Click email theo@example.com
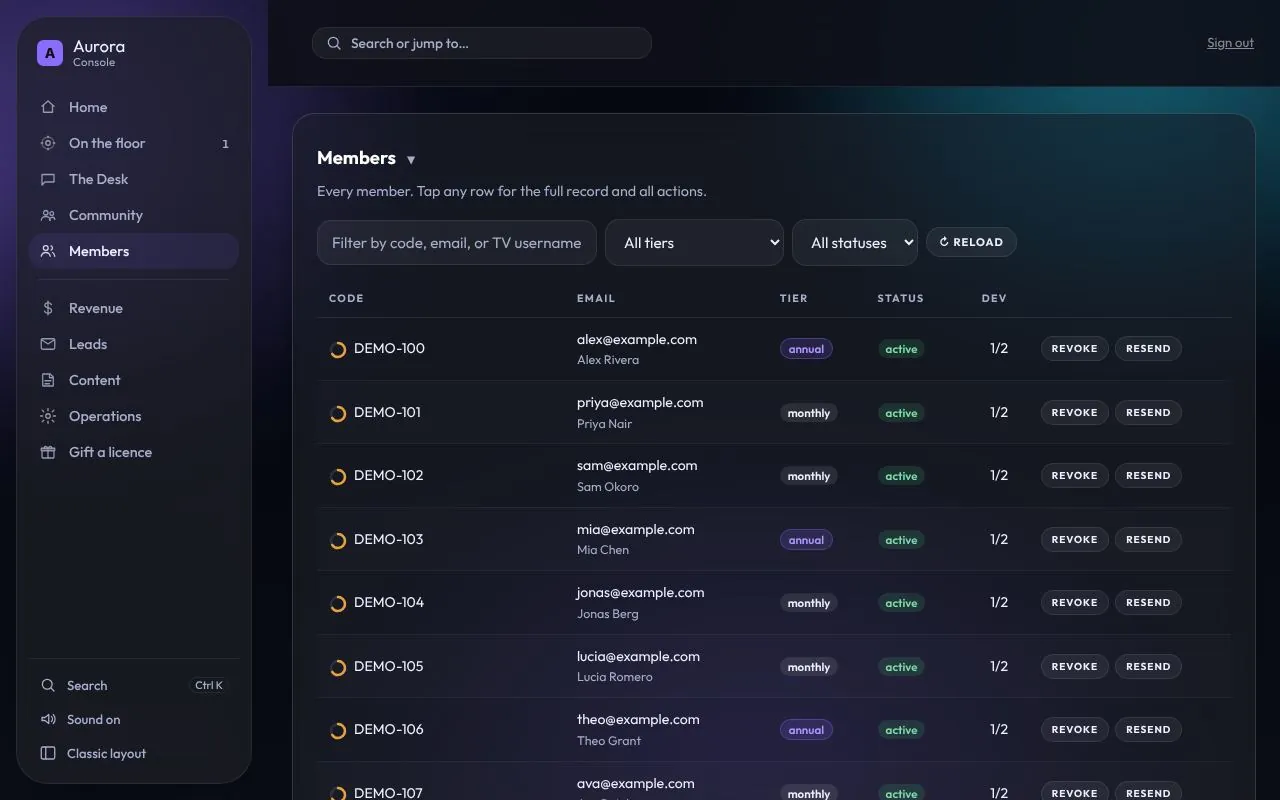This screenshot has width=1280, height=800. click(x=638, y=720)
